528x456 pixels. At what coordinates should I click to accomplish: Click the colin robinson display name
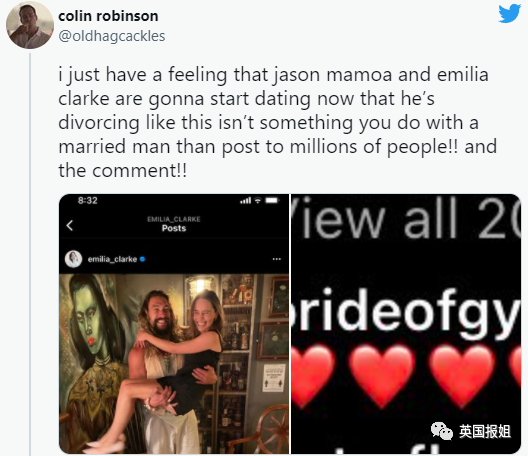pyautogui.click(x=108, y=16)
